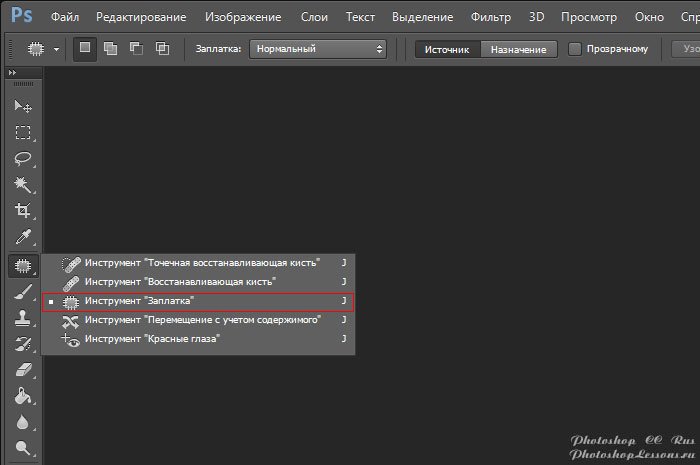Select the Brush tool
Viewport: 700px width, 465px height.
[x=22, y=291]
